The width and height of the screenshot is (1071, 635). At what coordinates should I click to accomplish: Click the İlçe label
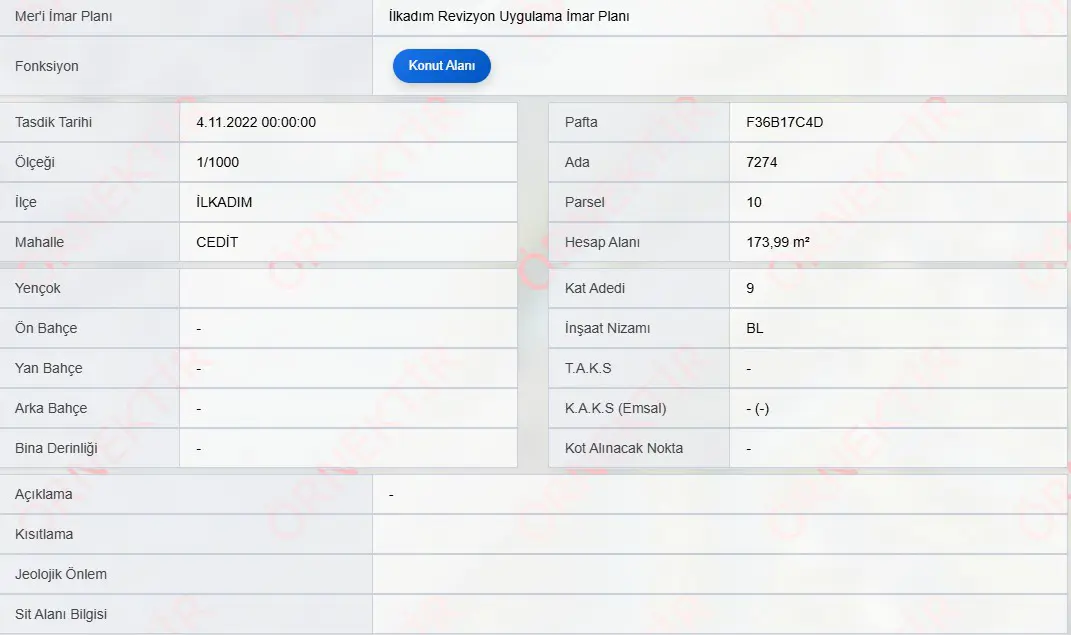[26, 202]
